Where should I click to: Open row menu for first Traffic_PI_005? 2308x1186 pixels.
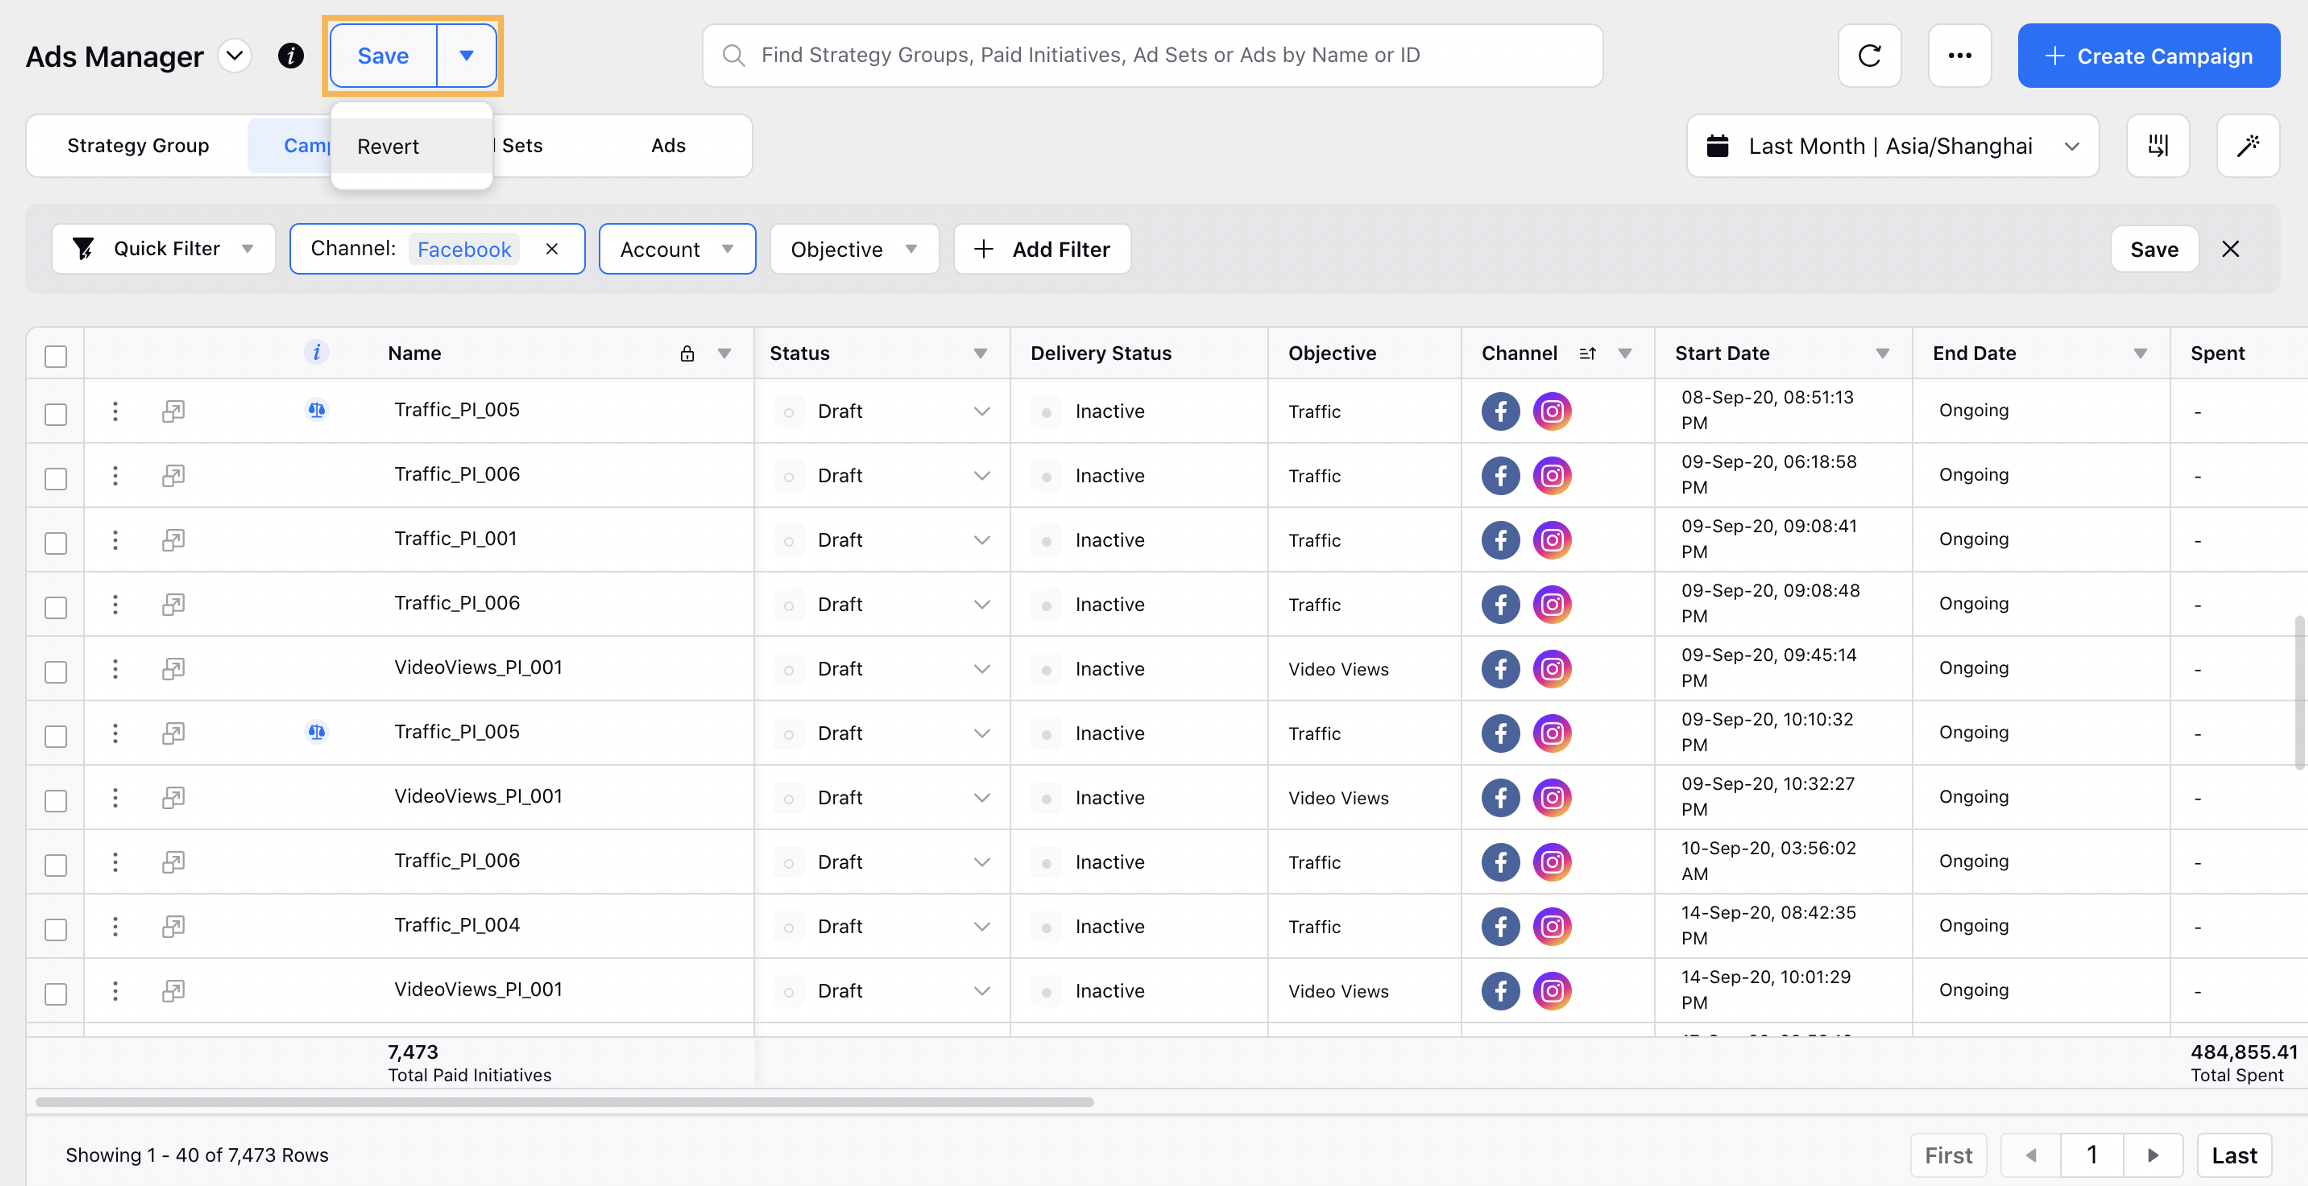(115, 411)
